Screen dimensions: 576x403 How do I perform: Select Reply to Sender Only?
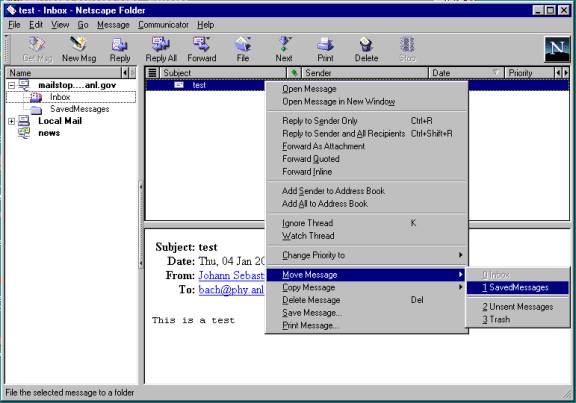367,121
